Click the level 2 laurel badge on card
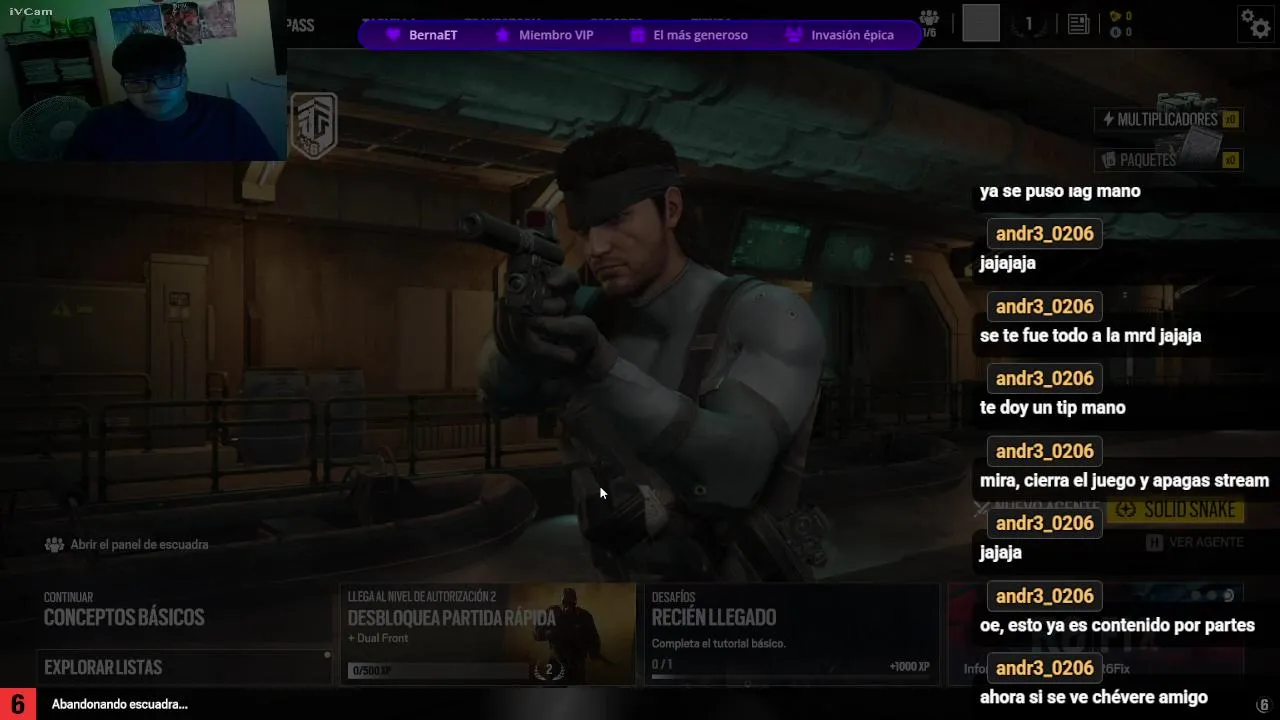This screenshot has height=720, width=1280. 548,670
